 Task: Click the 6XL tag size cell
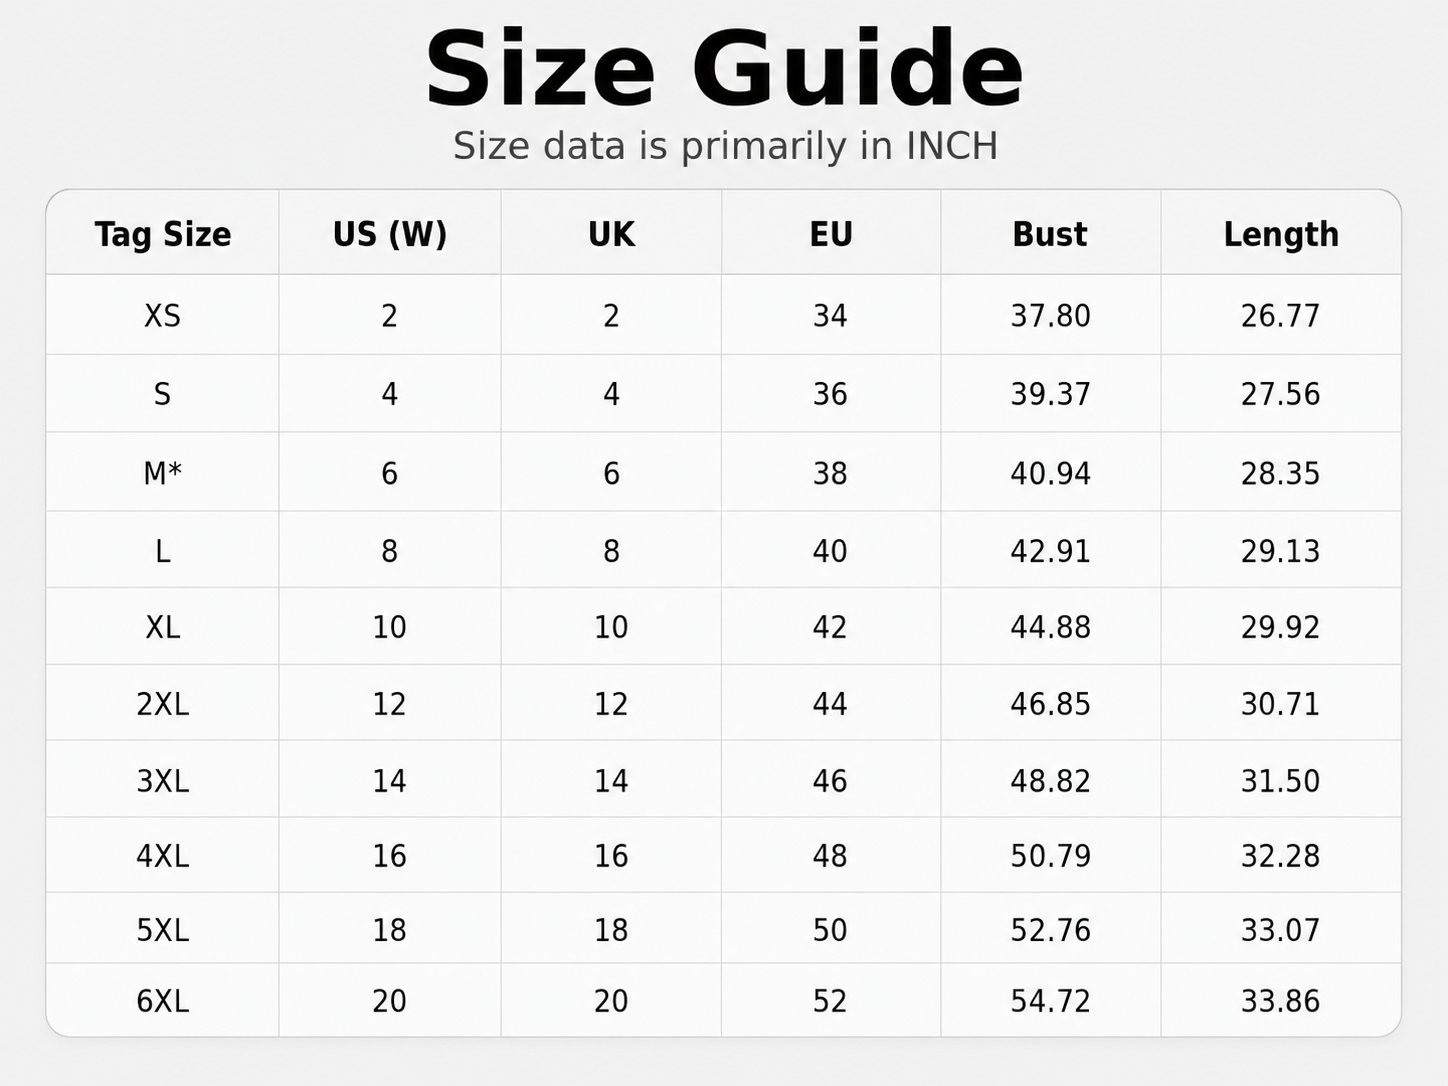click(x=163, y=1001)
